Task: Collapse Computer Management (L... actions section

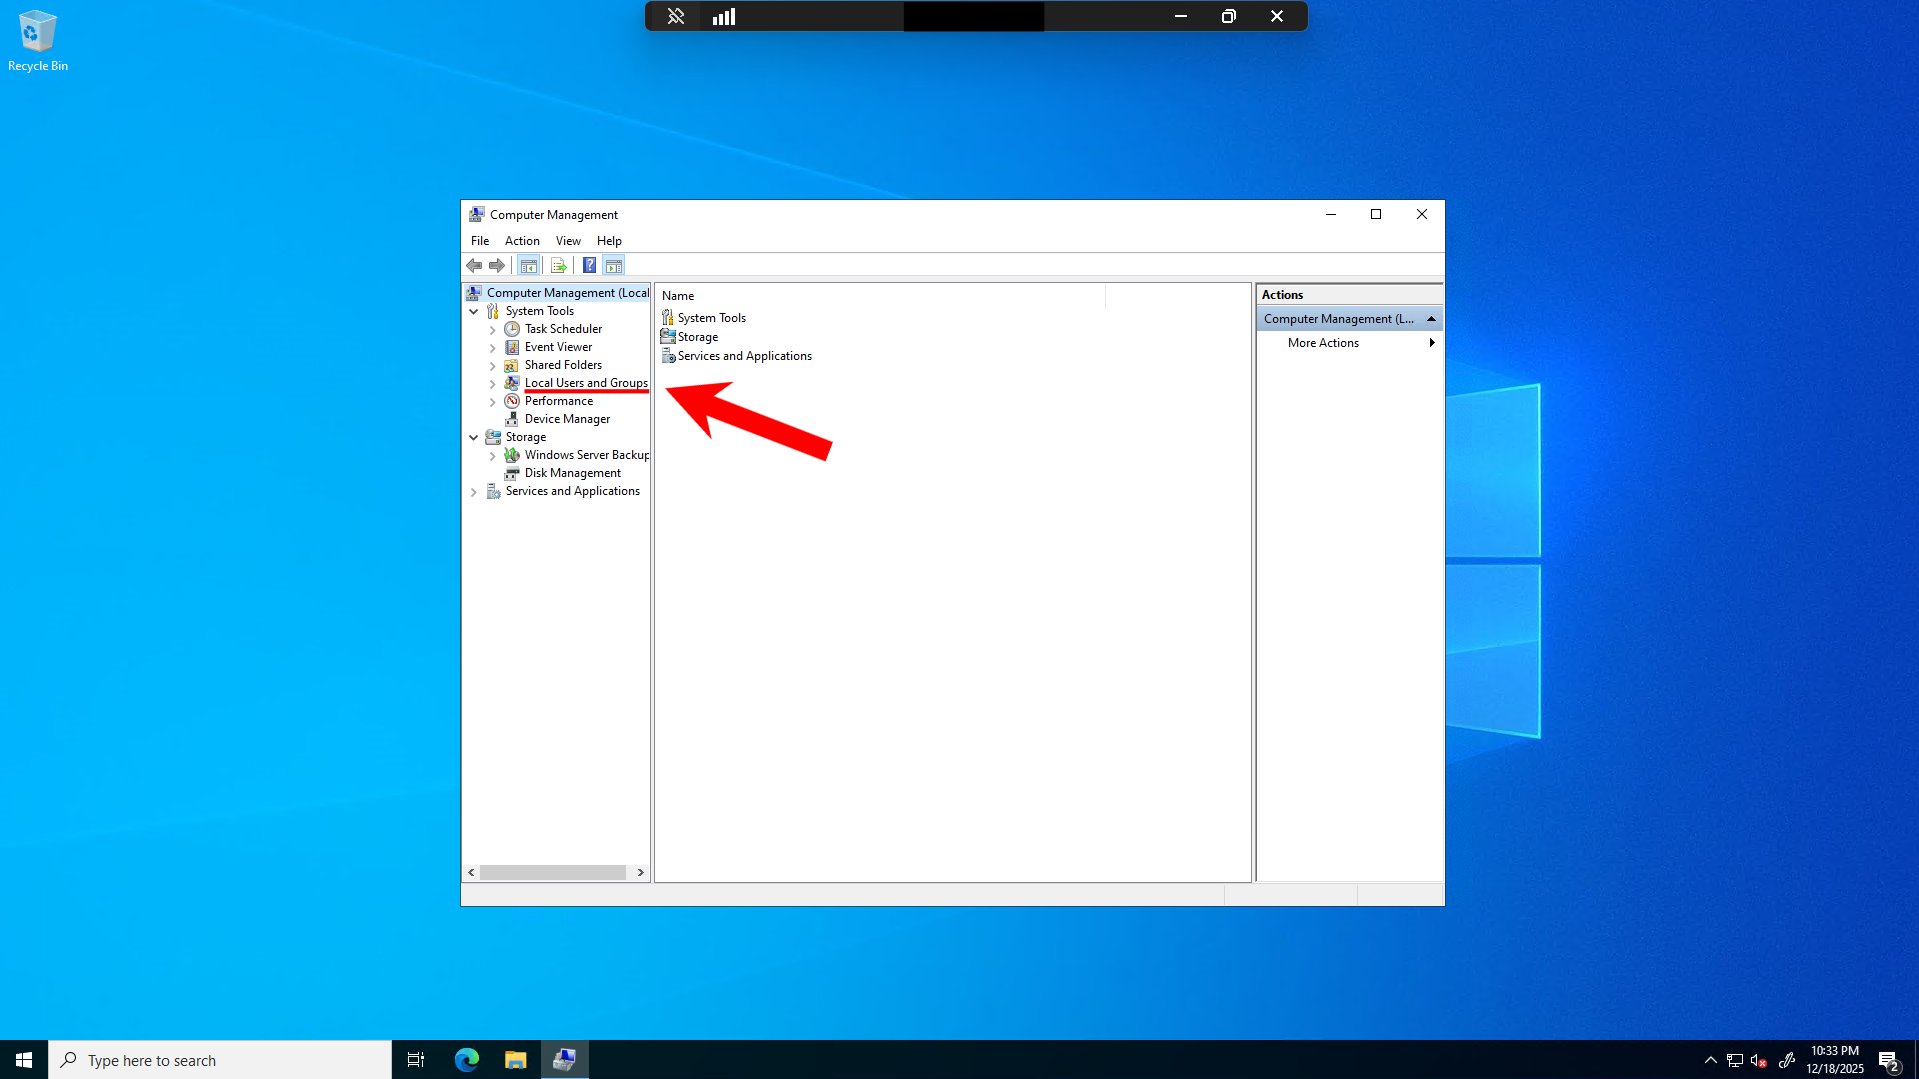Action: point(1431,319)
